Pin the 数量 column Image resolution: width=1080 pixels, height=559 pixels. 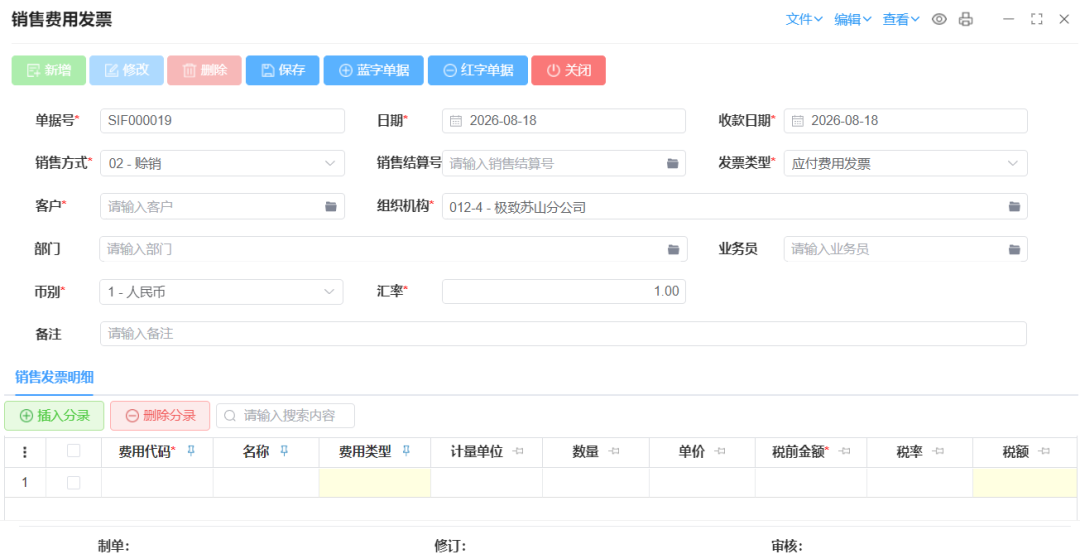(x=614, y=452)
